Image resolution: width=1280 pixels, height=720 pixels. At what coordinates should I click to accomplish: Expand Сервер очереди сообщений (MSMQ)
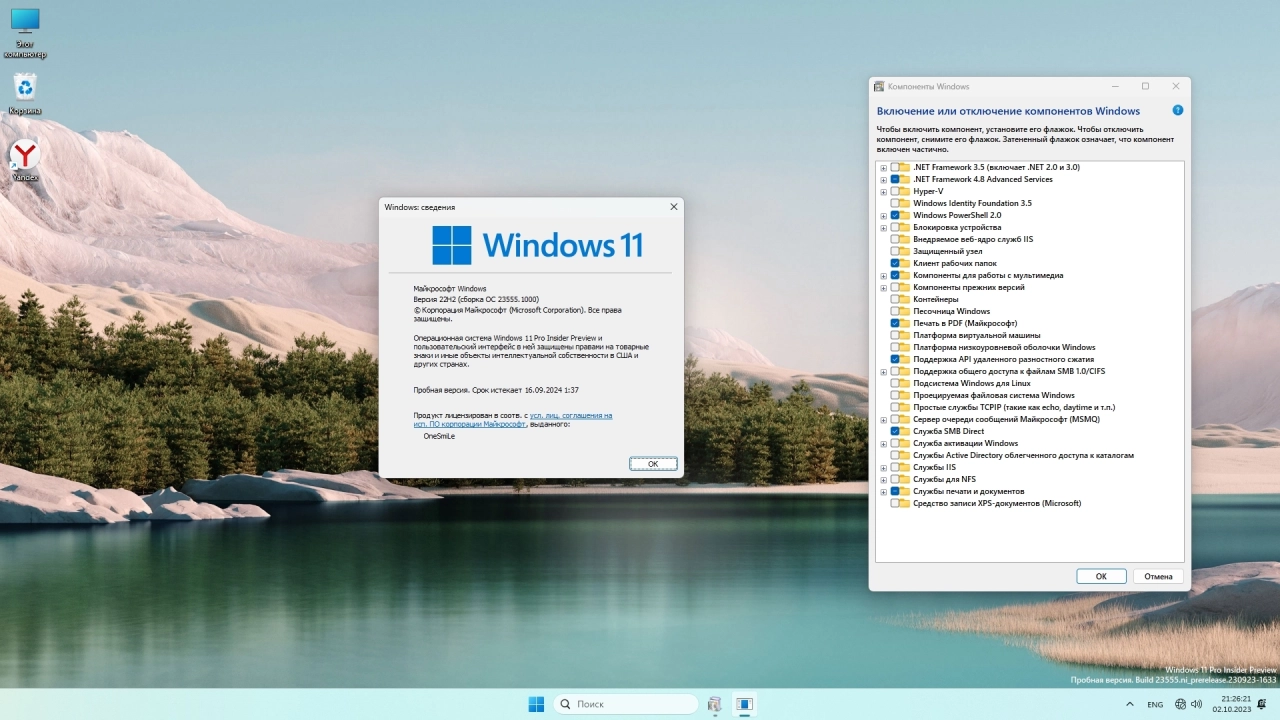click(883, 419)
